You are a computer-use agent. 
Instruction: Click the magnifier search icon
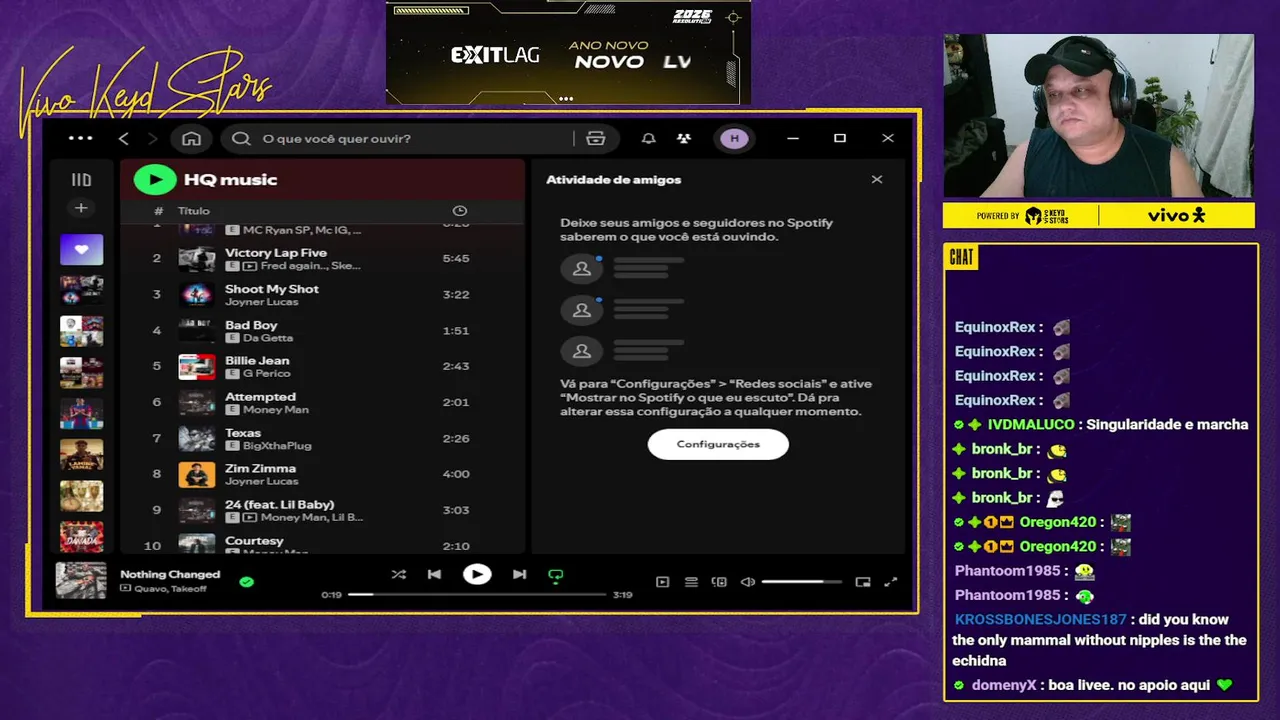tap(241, 138)
